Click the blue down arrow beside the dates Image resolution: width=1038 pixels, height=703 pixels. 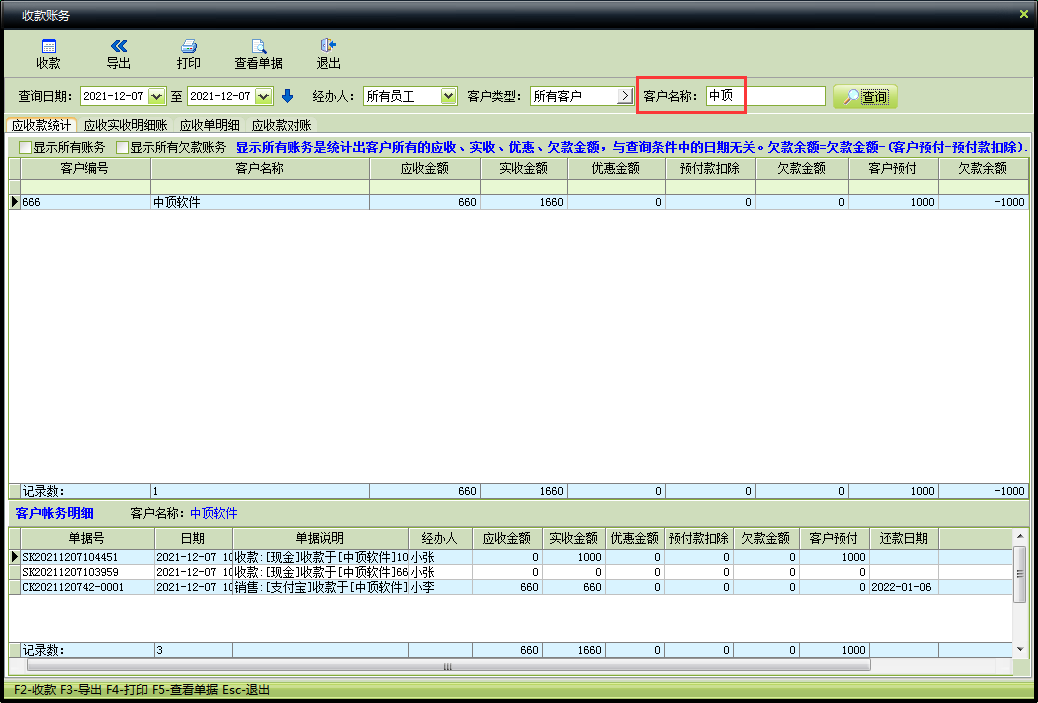click(287, 96)
